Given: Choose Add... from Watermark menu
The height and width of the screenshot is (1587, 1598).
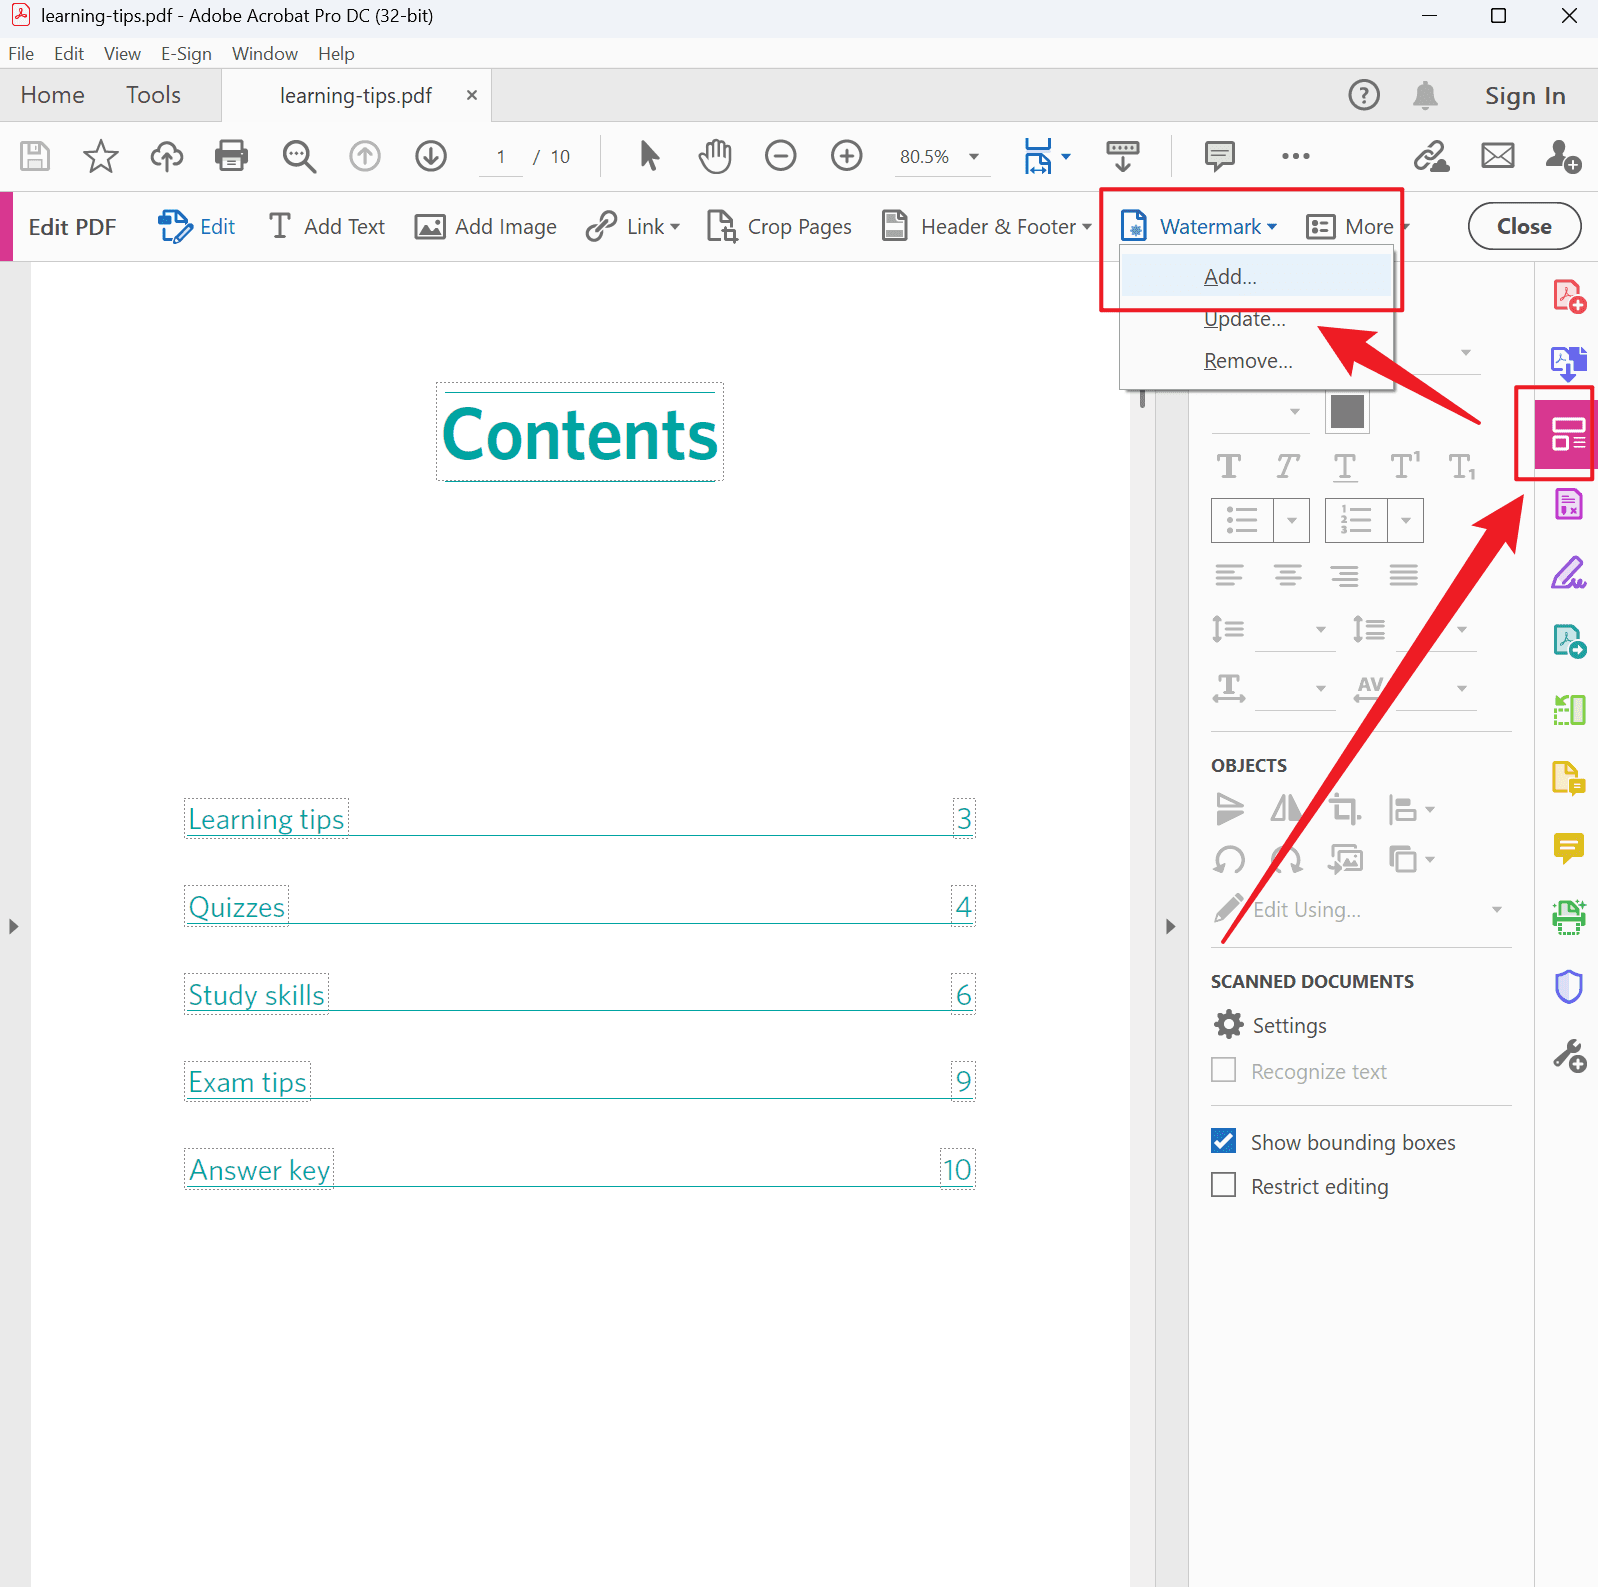Looking at the screenshot, I should [x=1230, y=277].
